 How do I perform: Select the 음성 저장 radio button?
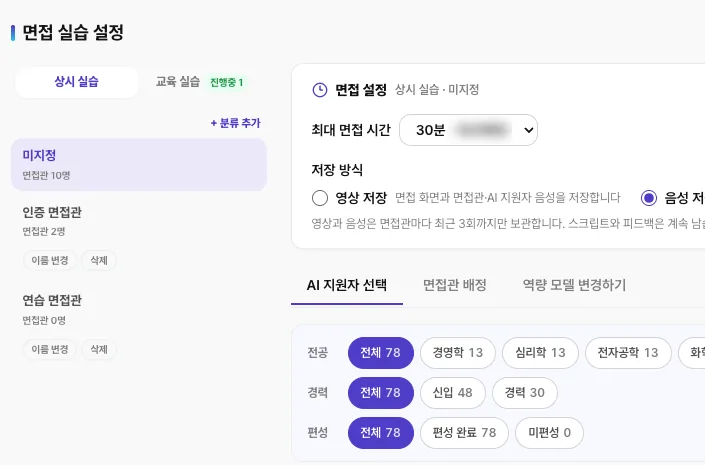click(x=649, y=198)
